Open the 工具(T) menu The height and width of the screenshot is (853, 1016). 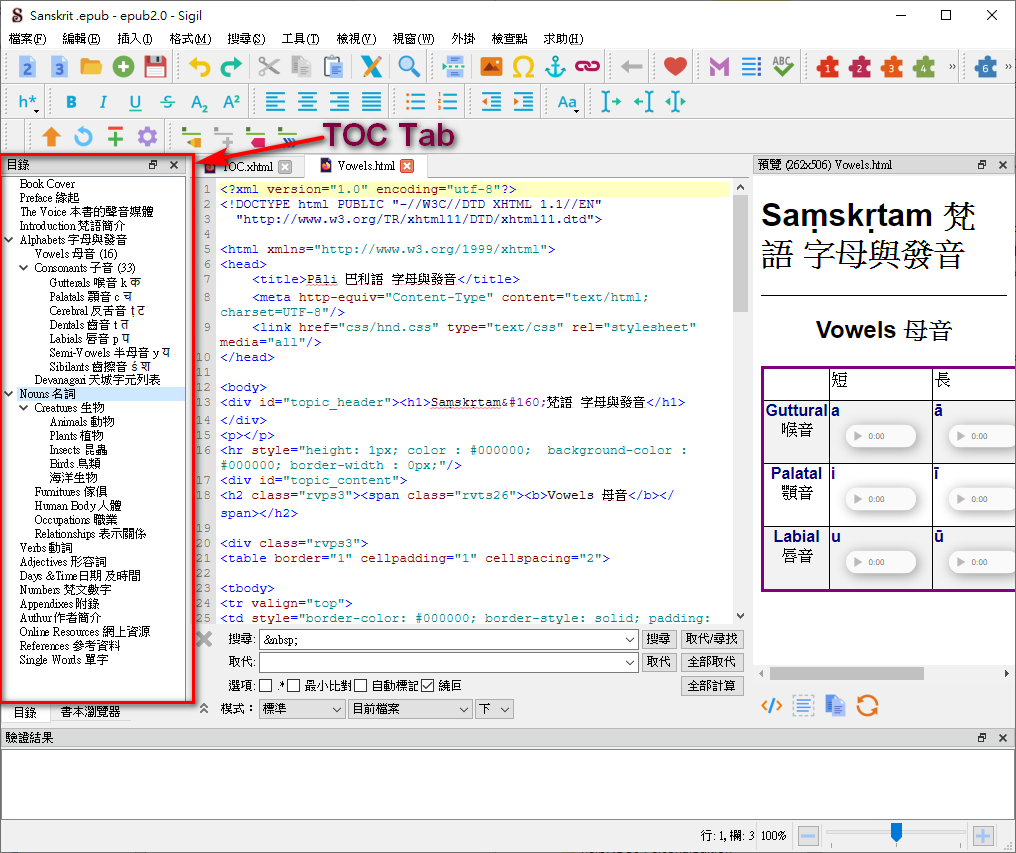(x=301, y=39)
